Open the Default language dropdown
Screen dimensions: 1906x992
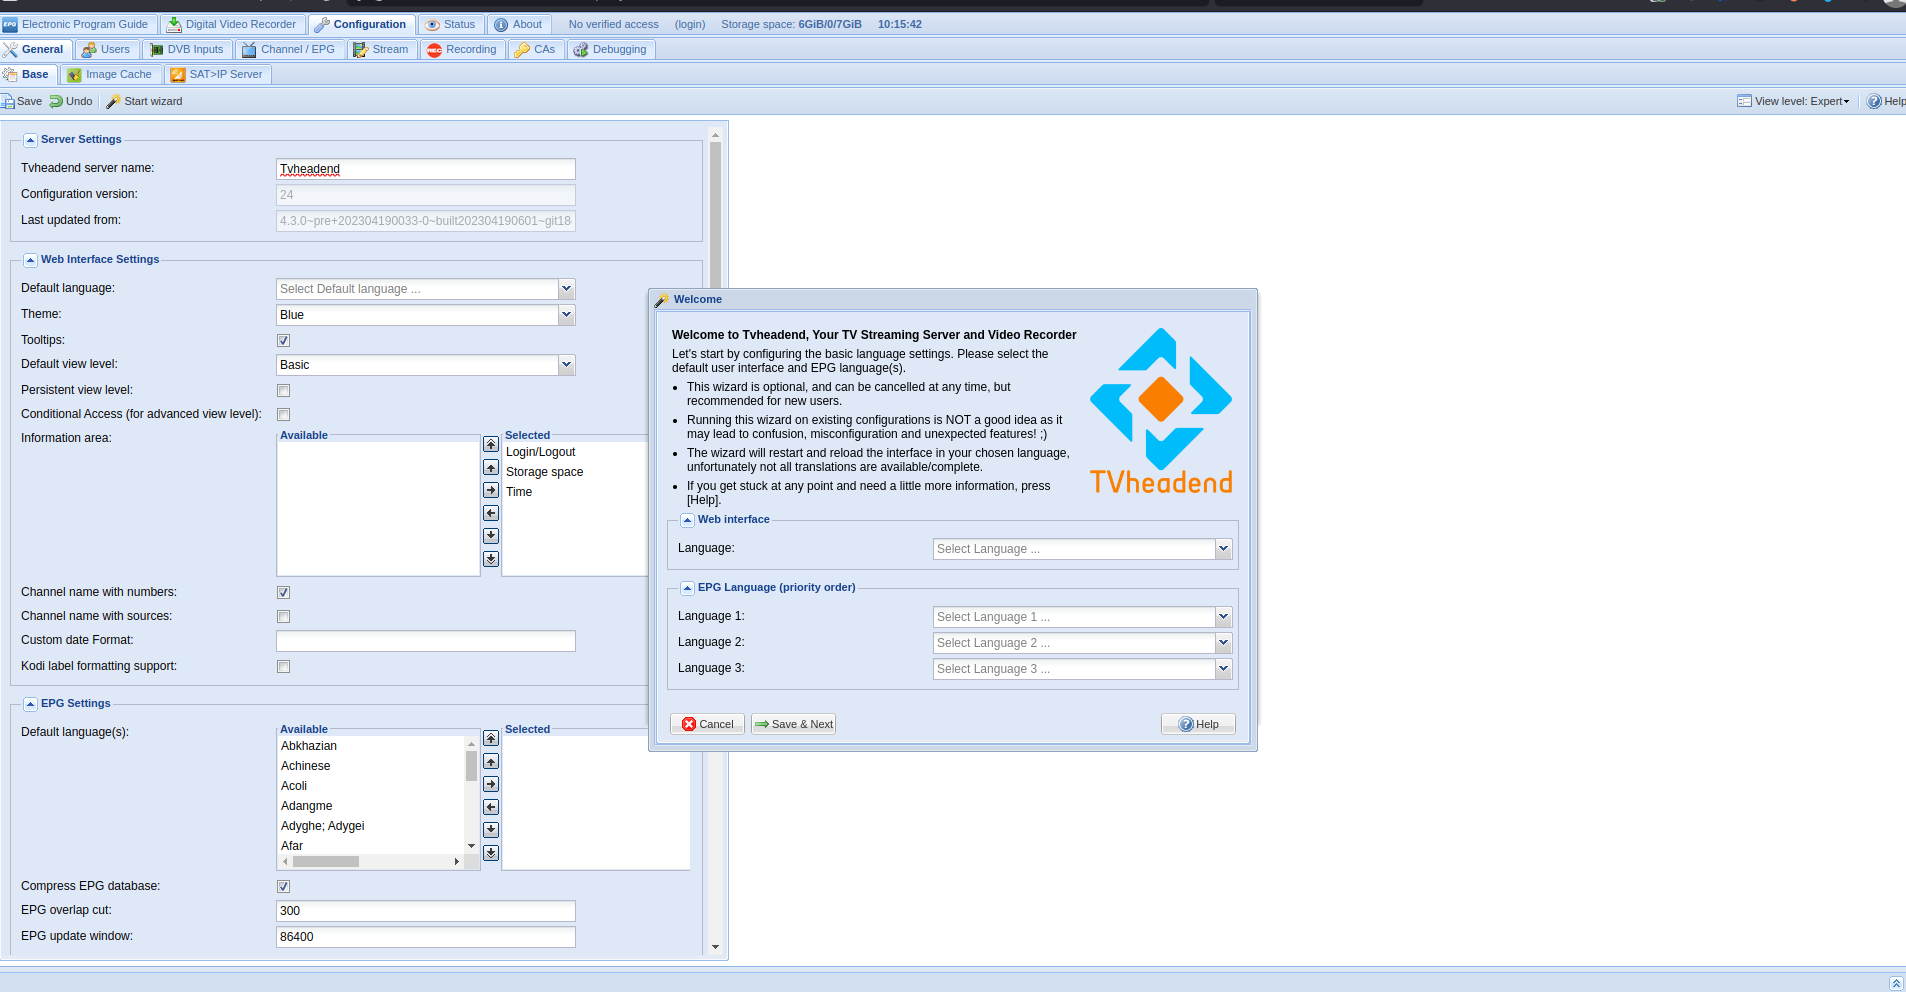(x=567, y=289)
